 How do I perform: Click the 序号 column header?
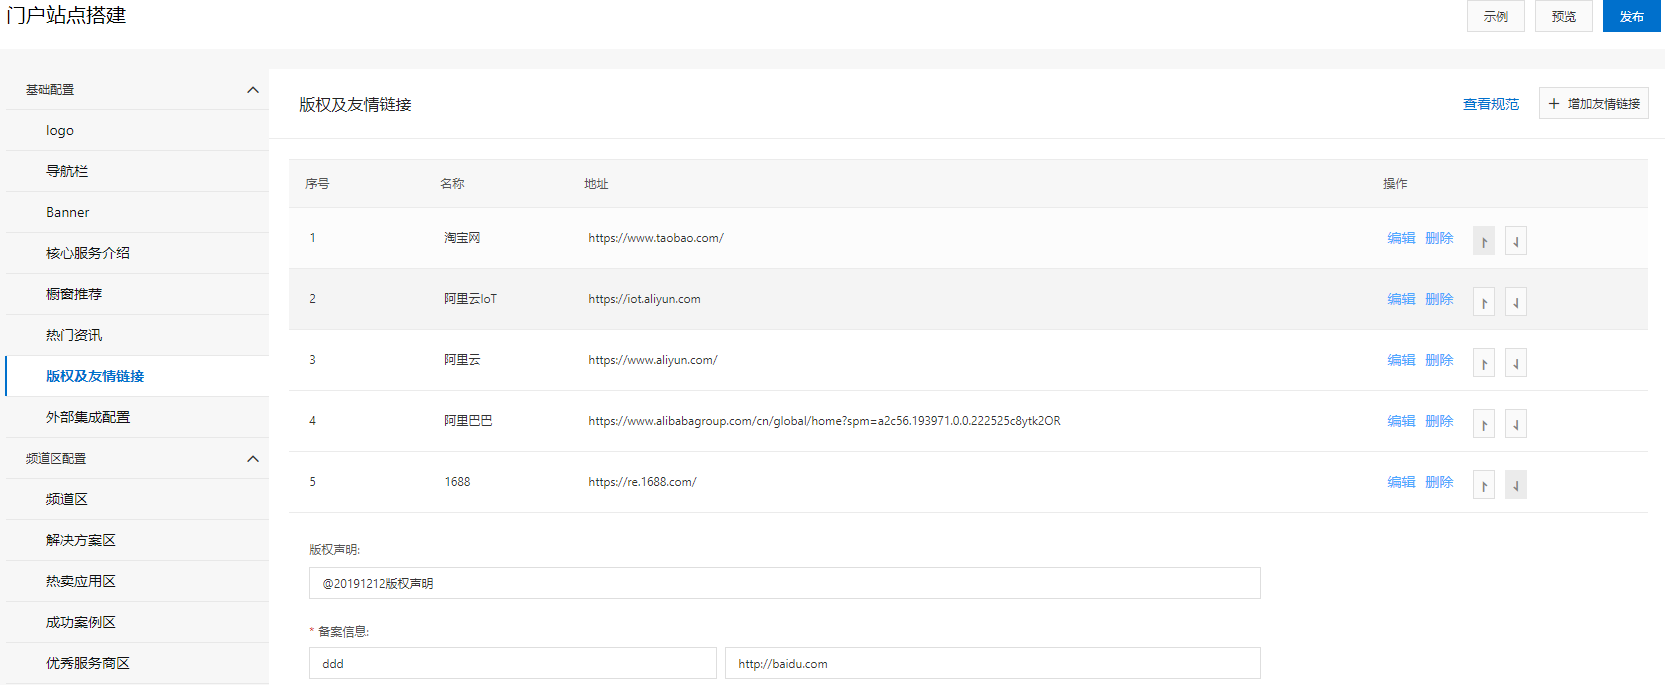point(317,184)
